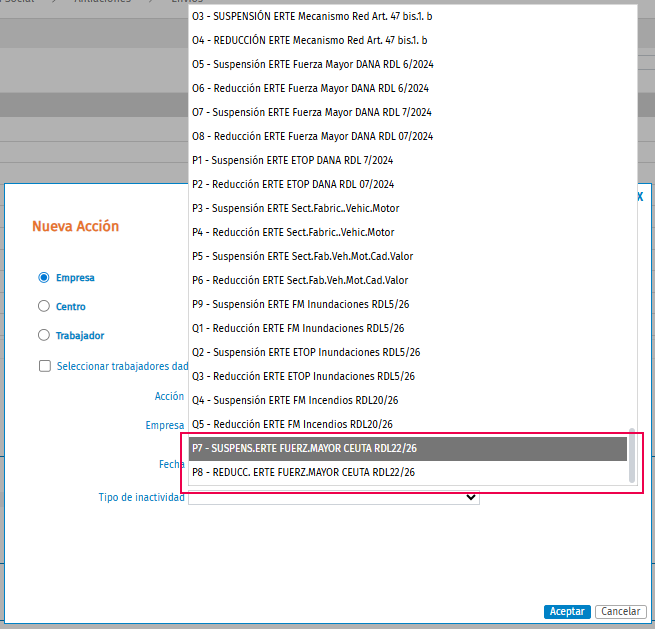Choose P3 - Suspensión ERTE Sect.Fabric..Vehic.Motor
The width and height of the screenshot is (655, 629).
point(408,208)
